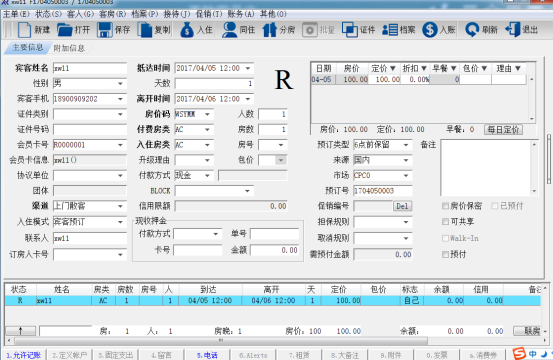Open the 账务(A) menu
553x360 pixels.
[x=241, y=14]
